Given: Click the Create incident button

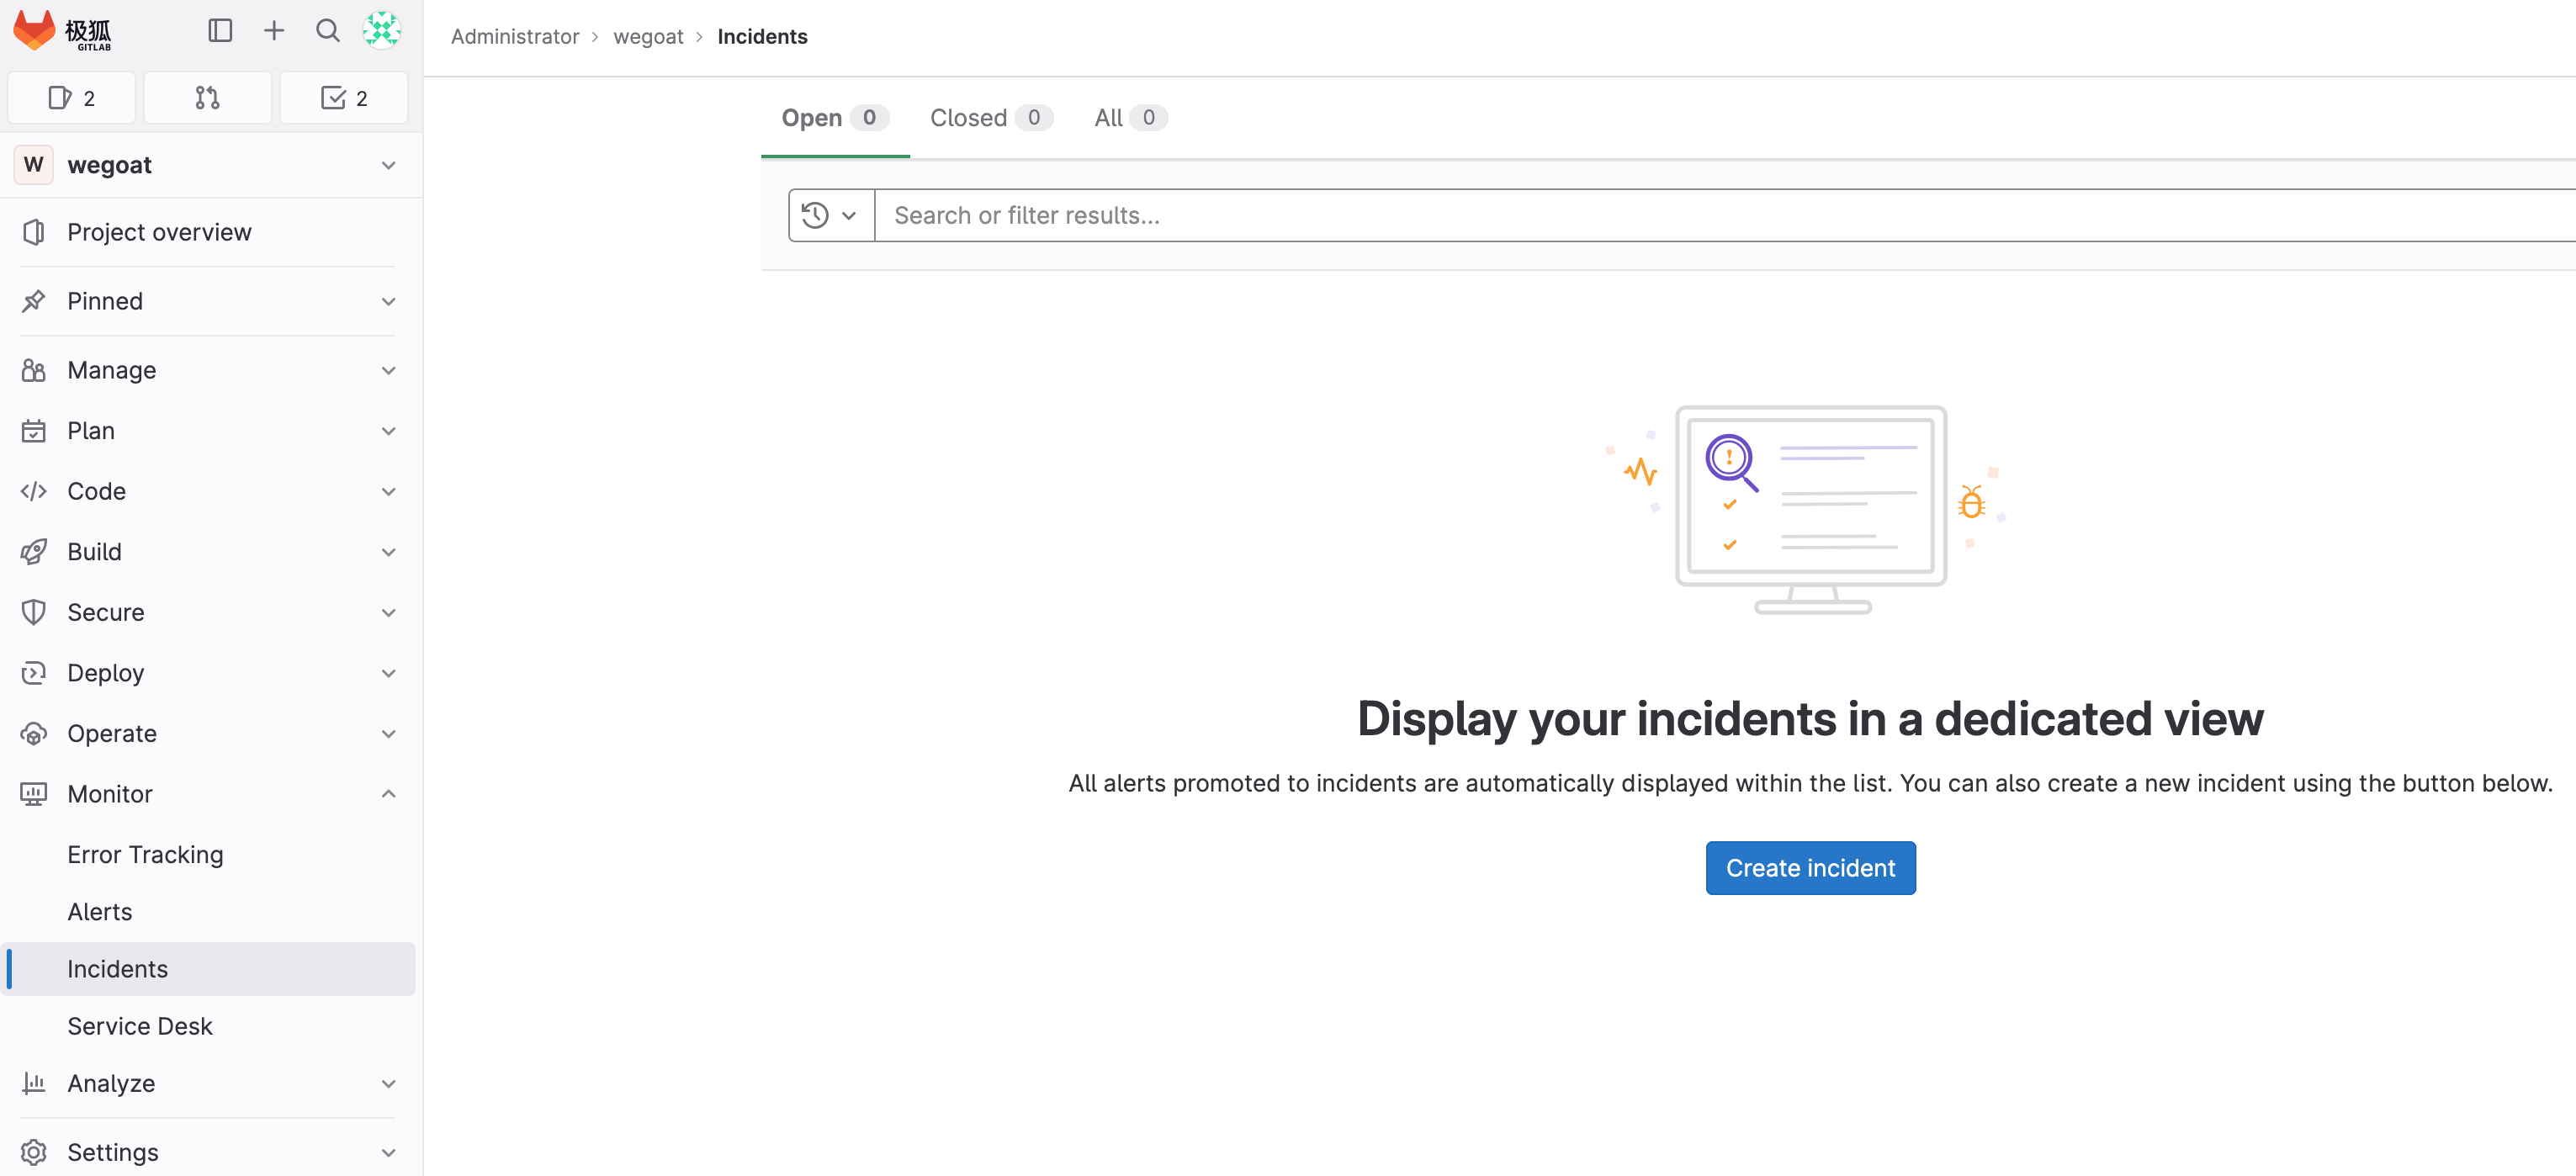Looking at the screenshot, I should (x=1810, y=868).
